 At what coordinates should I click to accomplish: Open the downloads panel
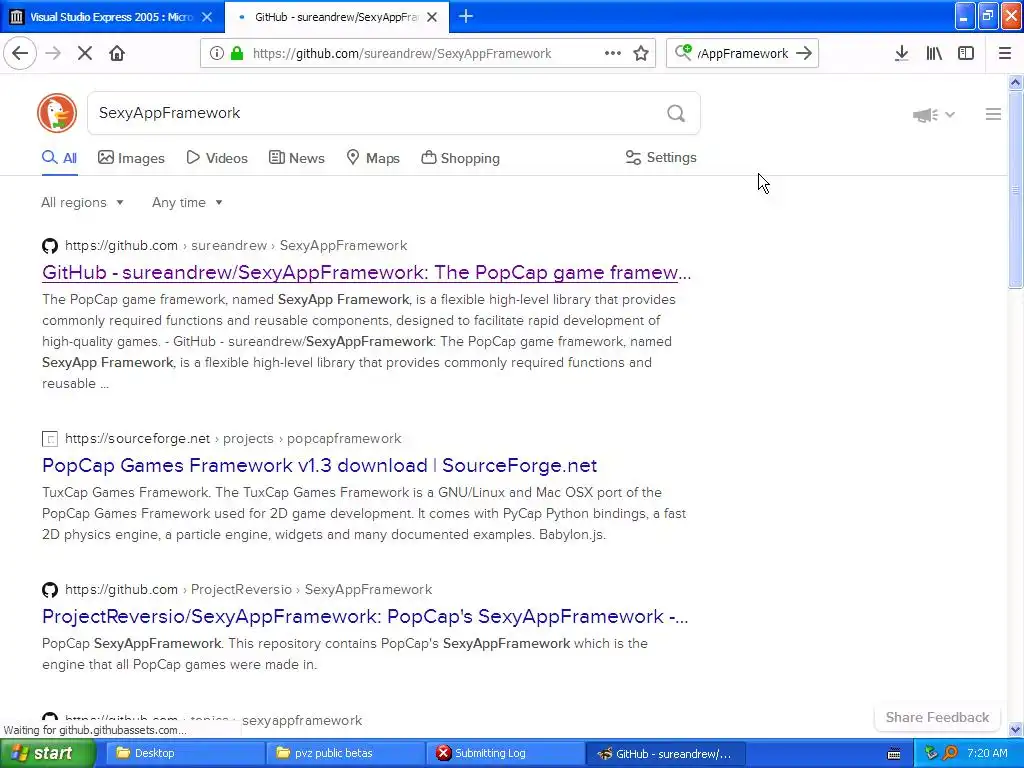(901, 54)
